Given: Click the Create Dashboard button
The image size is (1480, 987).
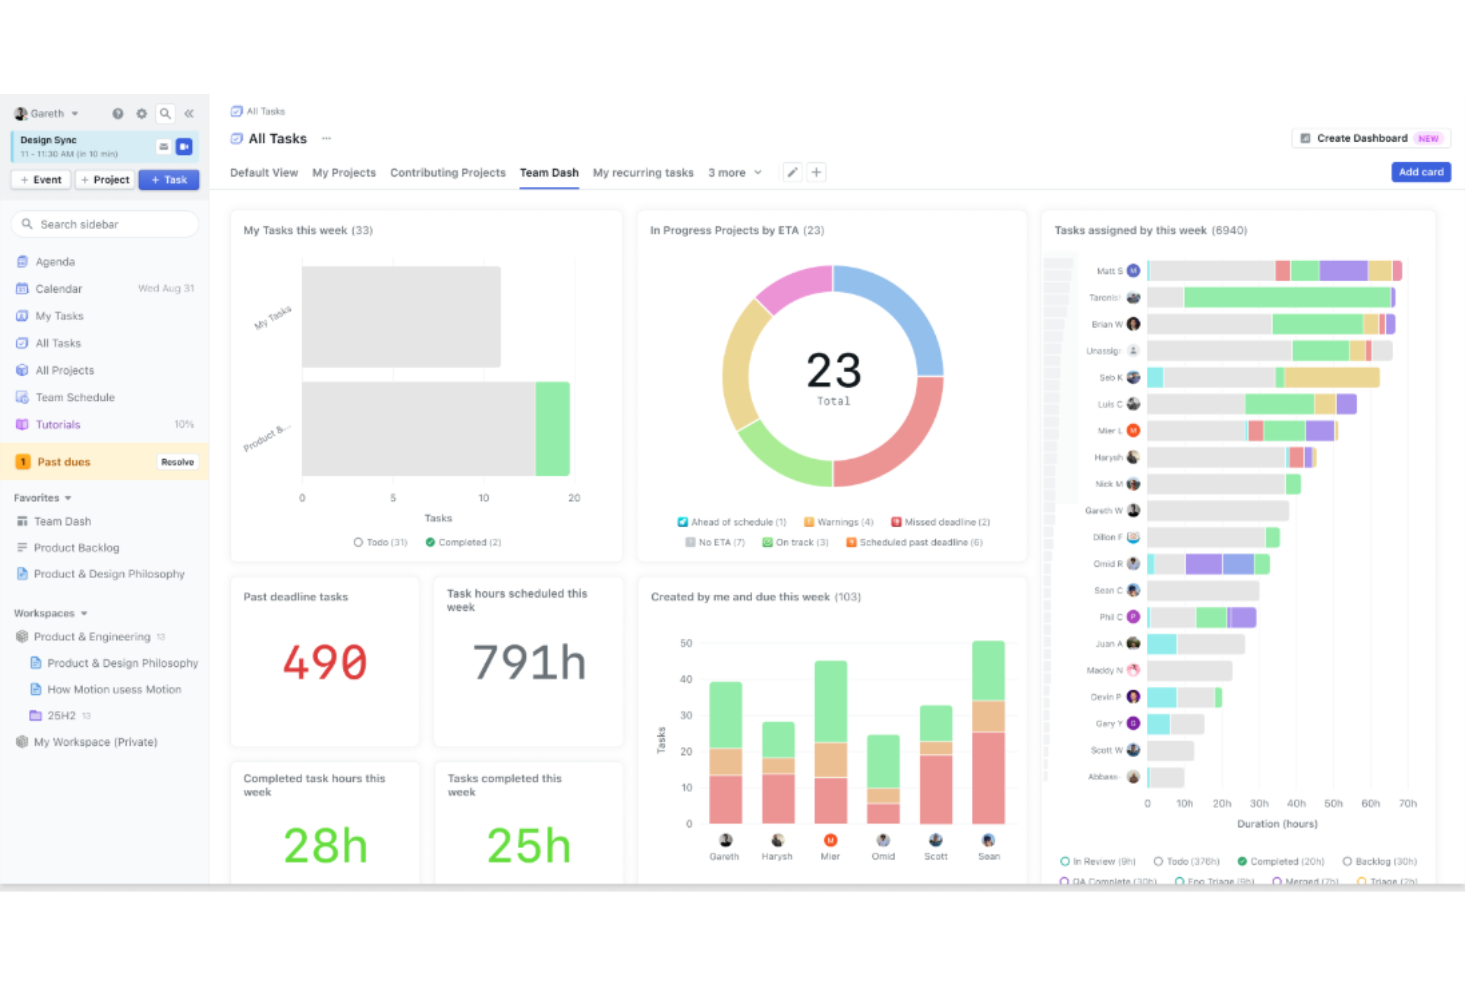Looking at the screenshot, I should click(x=1370, y=138).
